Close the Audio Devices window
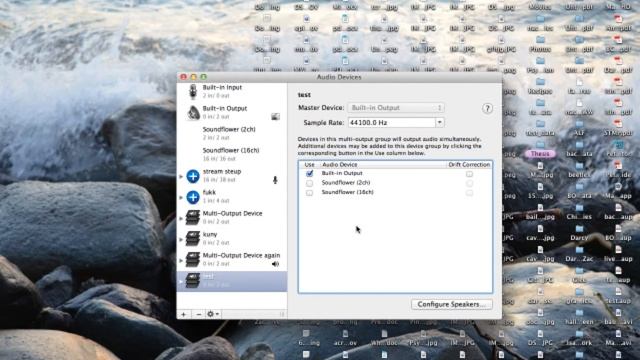The height and width of the screenshot is (360, 640). (184, 77)
